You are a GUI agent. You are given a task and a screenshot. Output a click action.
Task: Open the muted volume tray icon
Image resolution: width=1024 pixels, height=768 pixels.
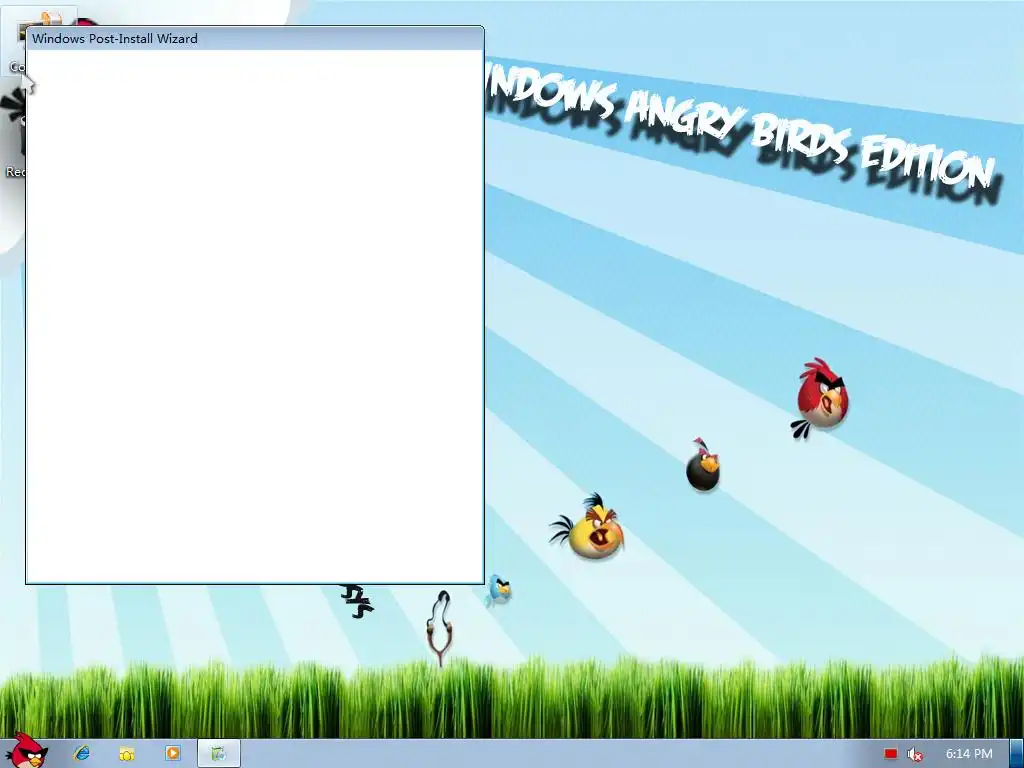pyautogui.click(x=915, y=754)
